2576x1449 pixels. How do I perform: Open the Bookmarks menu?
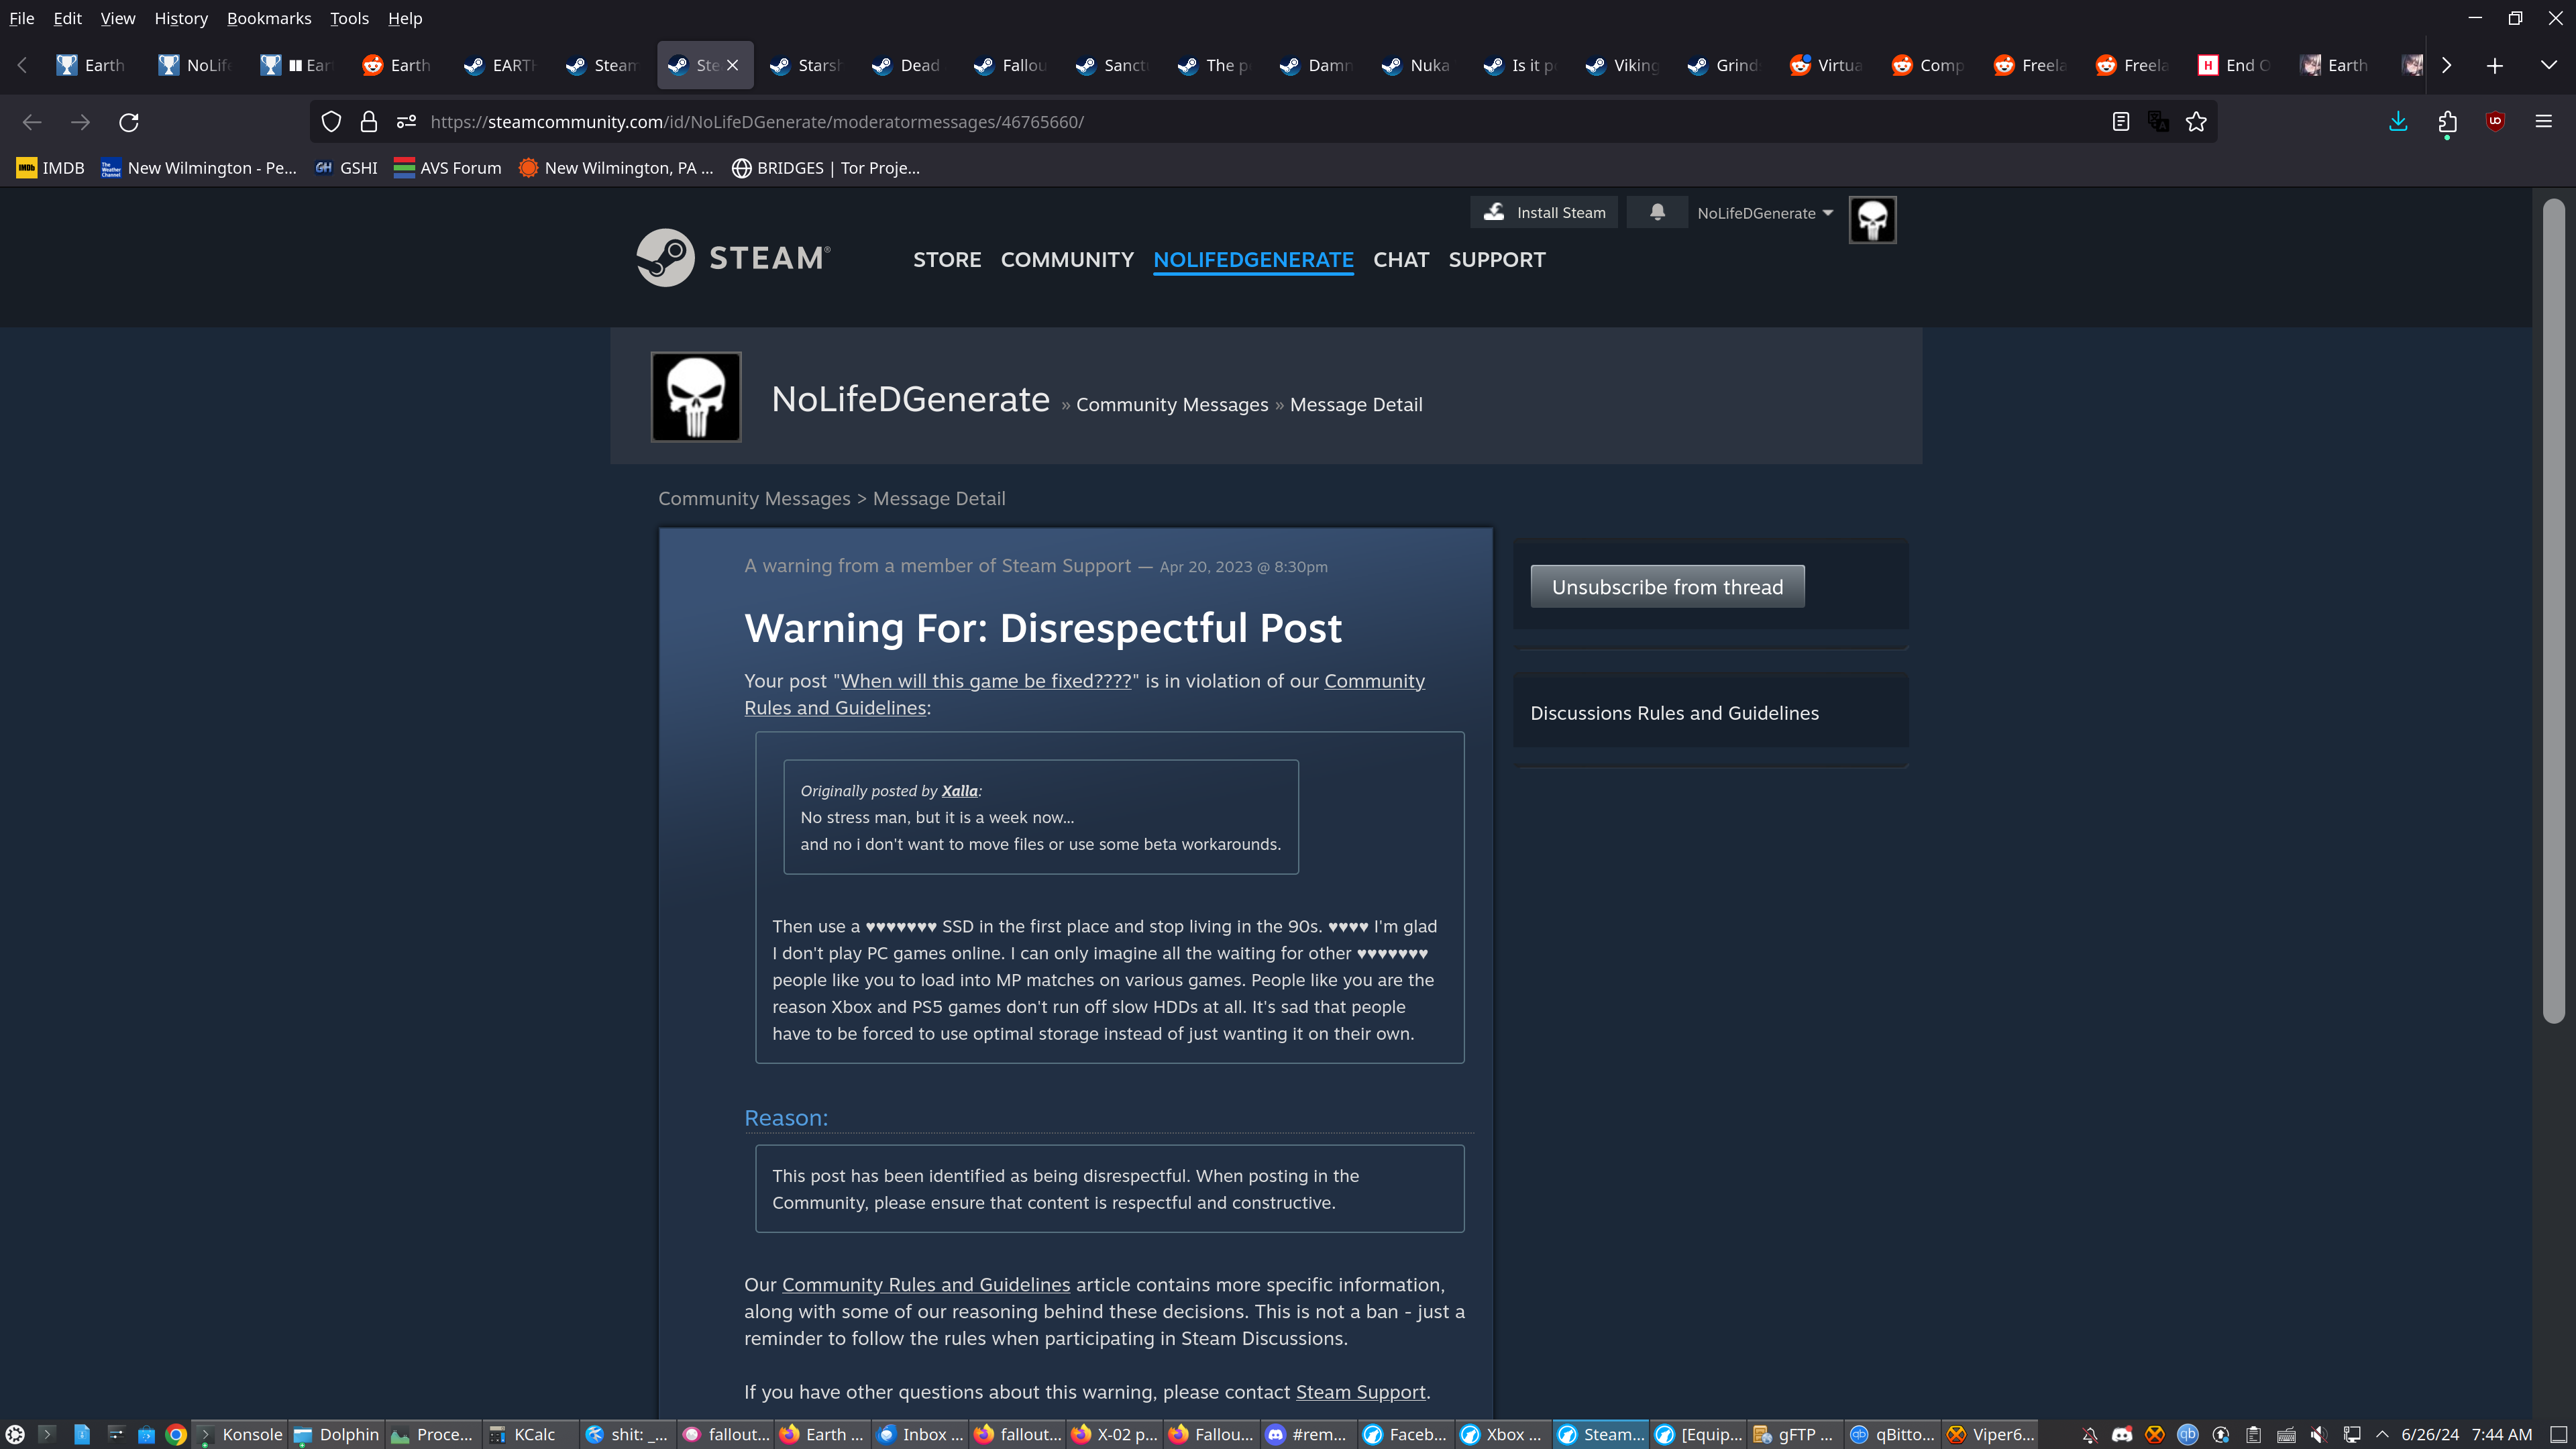pos(268,18)
